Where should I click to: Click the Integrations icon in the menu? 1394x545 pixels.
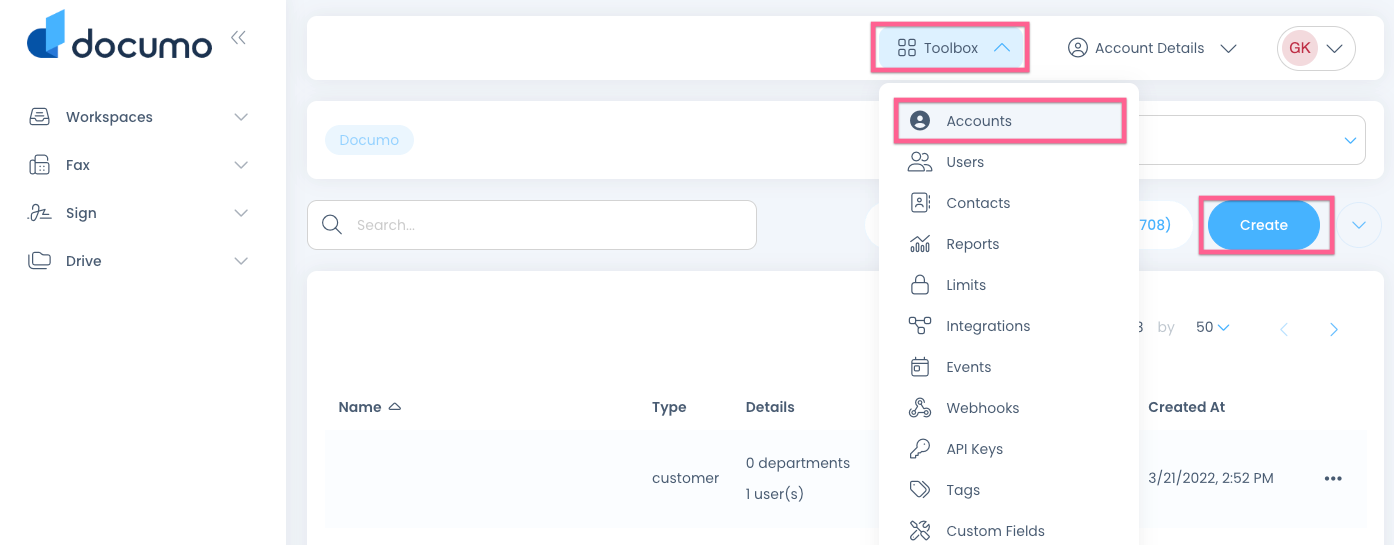(x=919, y=326)
